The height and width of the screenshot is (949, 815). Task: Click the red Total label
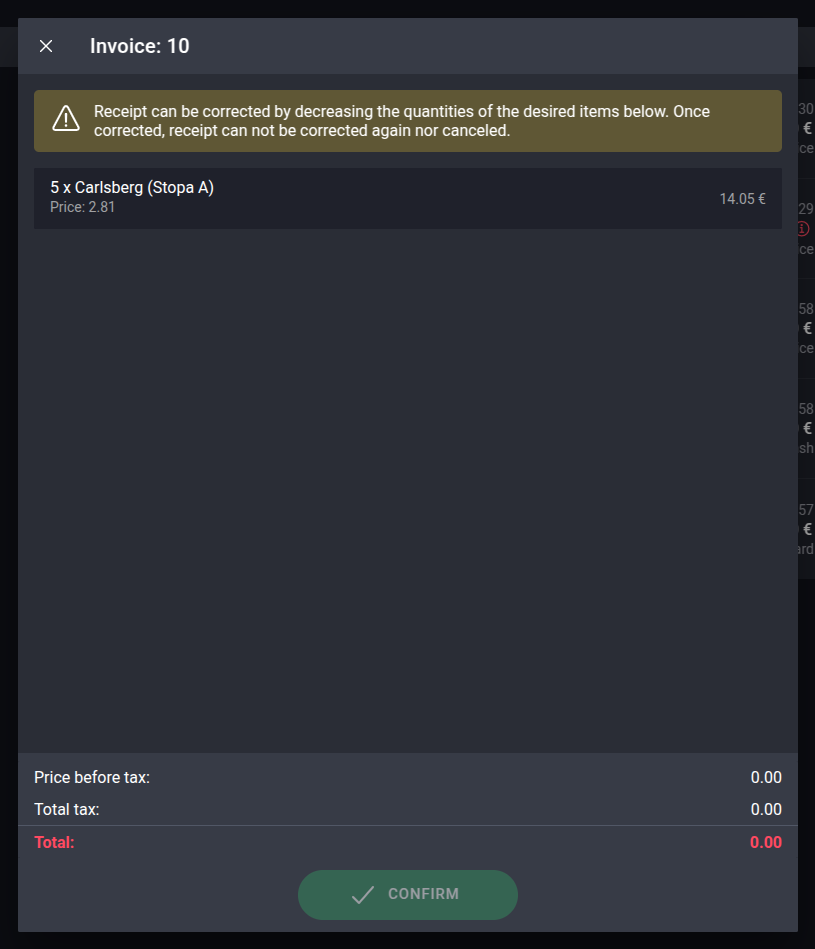click(54, 842)
